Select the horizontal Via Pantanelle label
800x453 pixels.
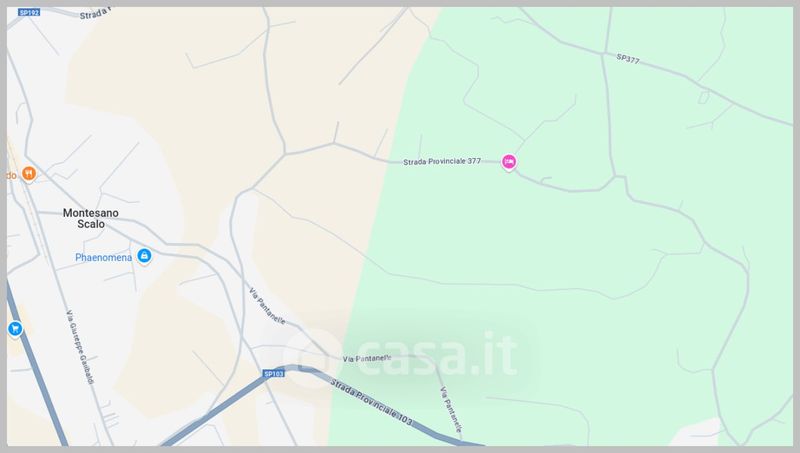pyautogui.click(x=367, y=359)
